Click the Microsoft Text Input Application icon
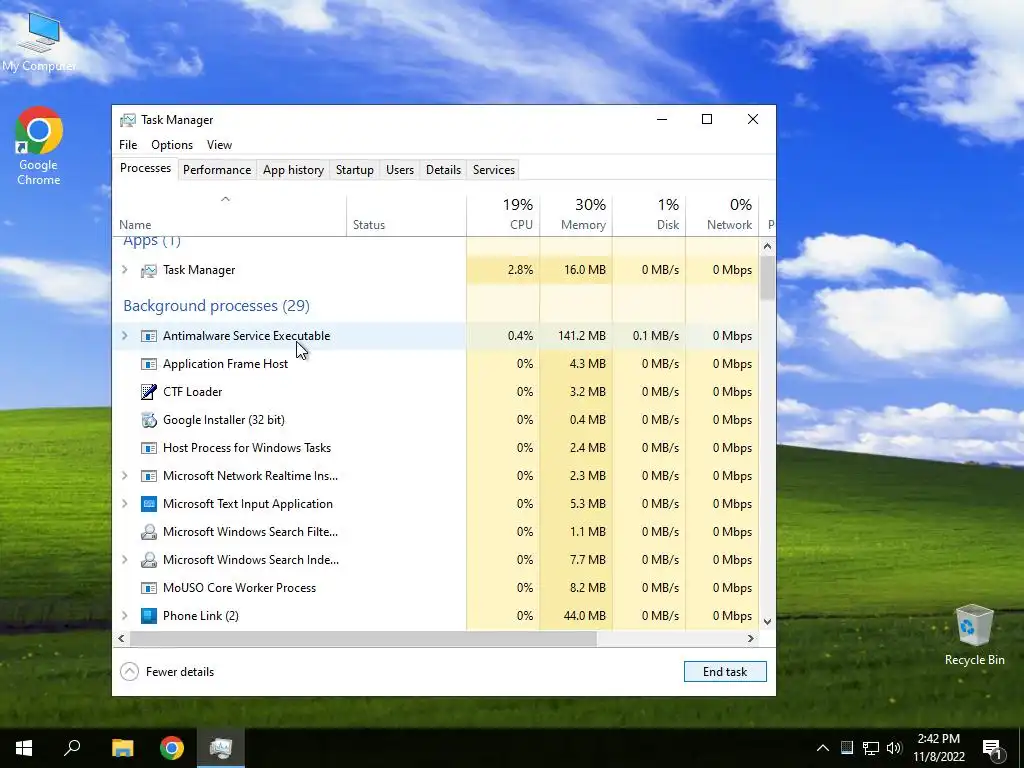 pos(149,504)
